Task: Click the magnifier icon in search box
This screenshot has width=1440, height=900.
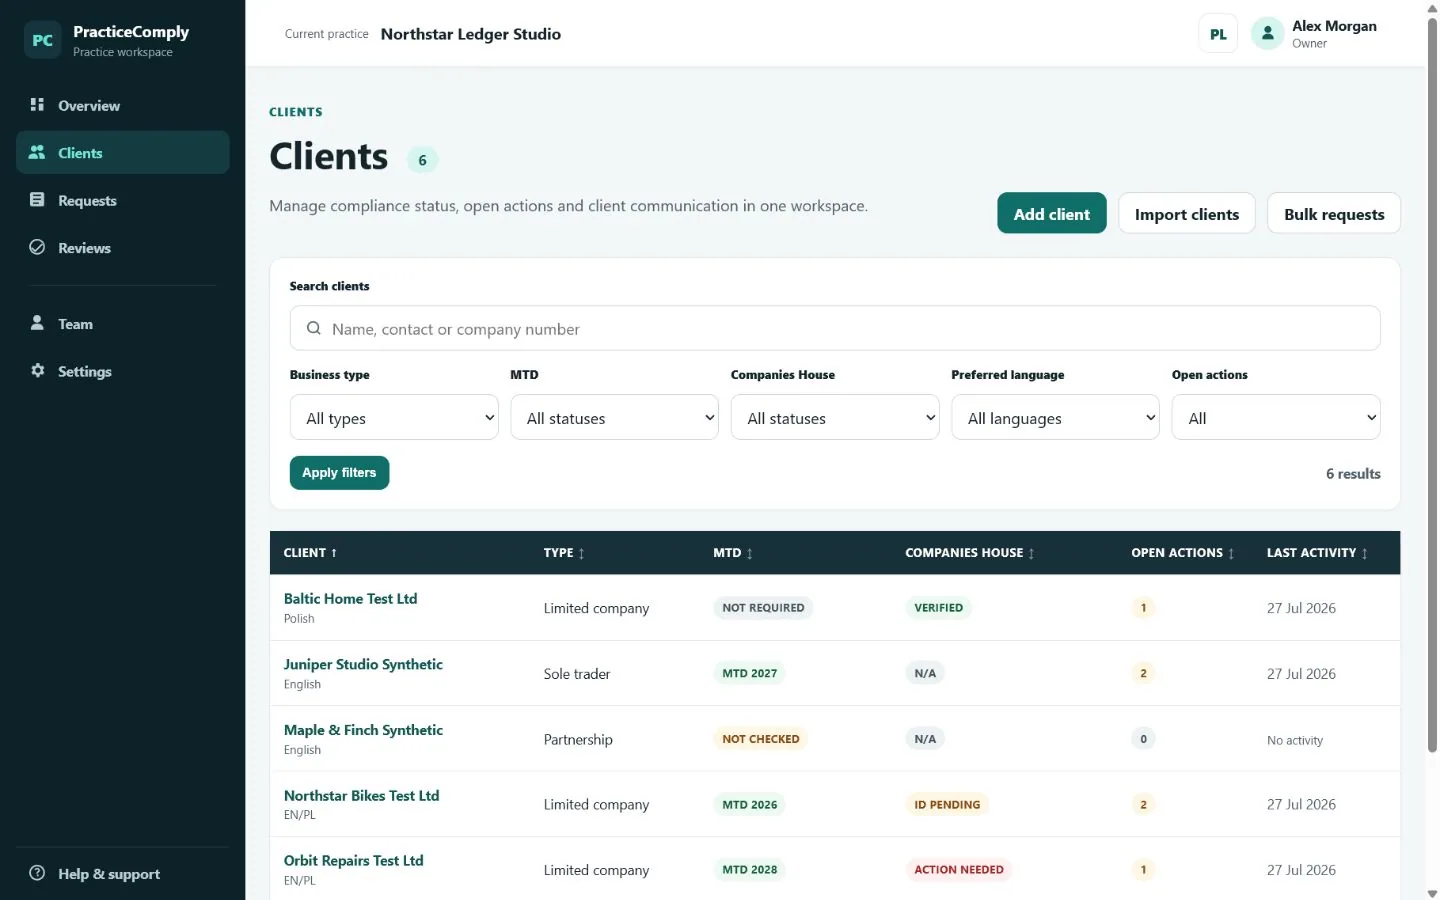Action: (x=314, y=328)
